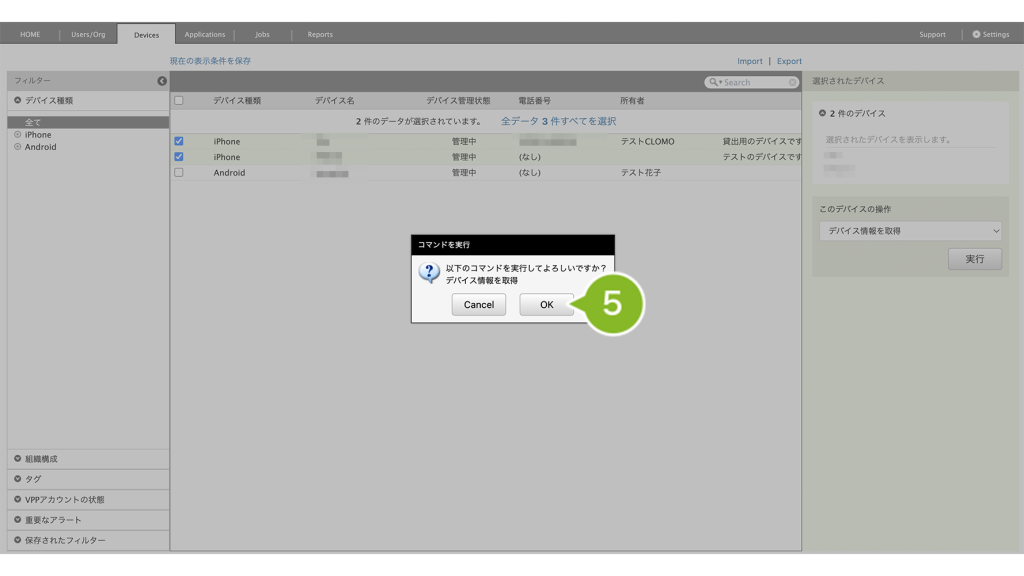Click 現在の表示条件を保存 link
Image resolution: width=1024 pixels, height=576 pixels.
point(210,61)
